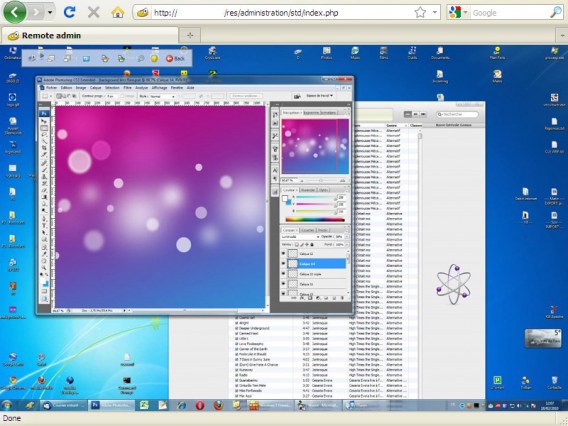Select the Rectangular Marquee tool
The height and width of the screenshot is (426, 568).
(44, 128)
